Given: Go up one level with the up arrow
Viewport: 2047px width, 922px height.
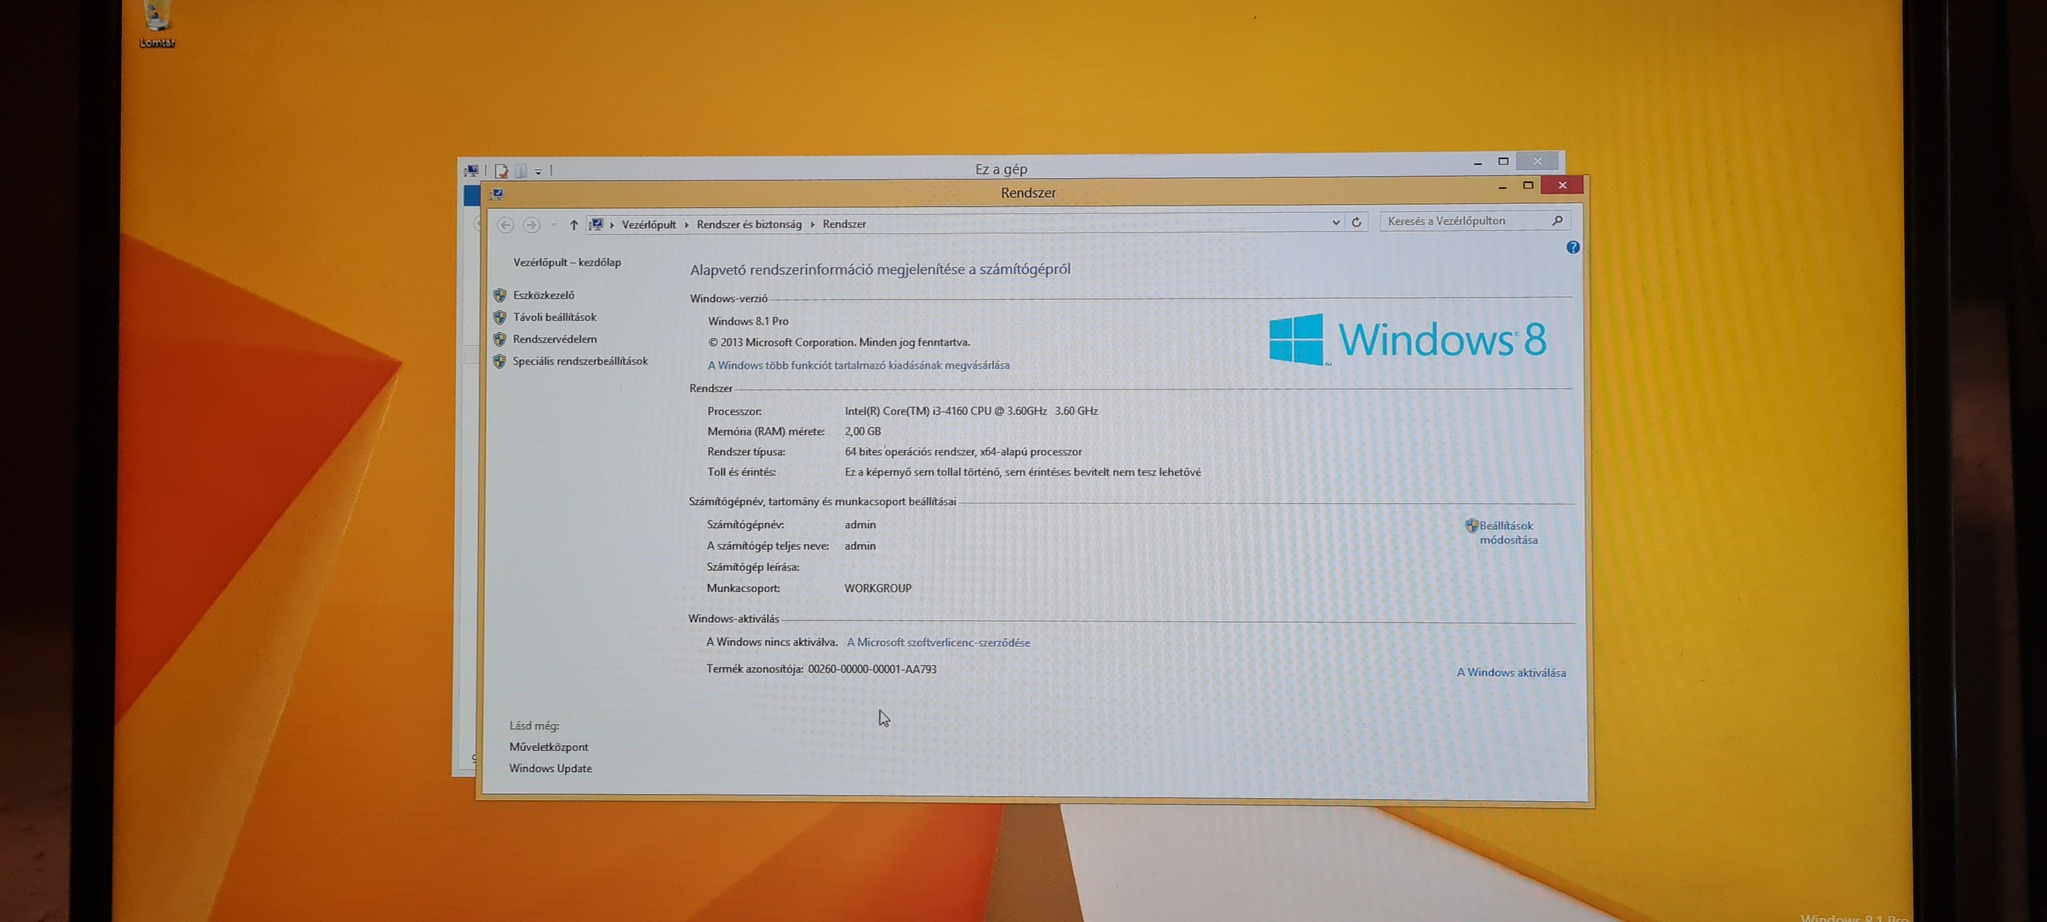Looking at the screenshot, I should tap(574, 225).
